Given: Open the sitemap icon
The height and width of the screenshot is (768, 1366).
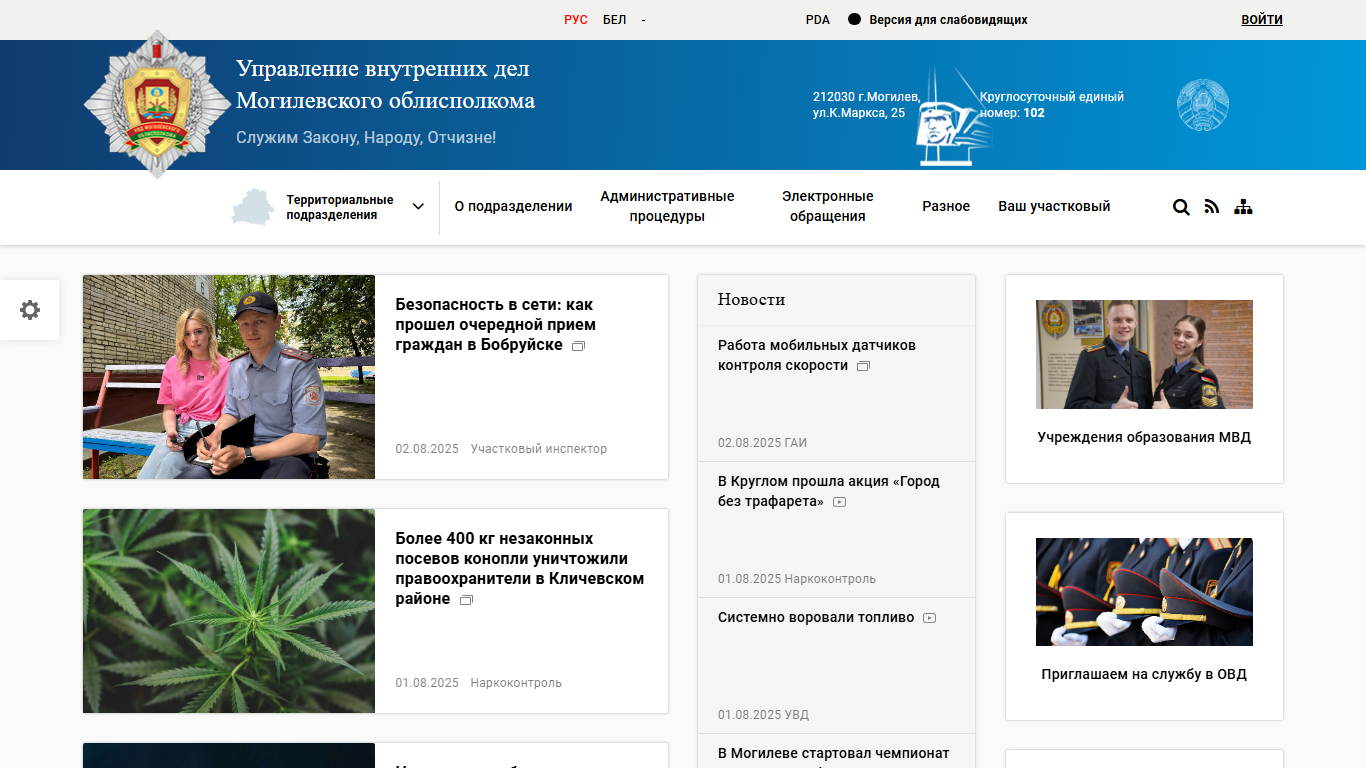Looking at the screenshot, I should 1243,207.
